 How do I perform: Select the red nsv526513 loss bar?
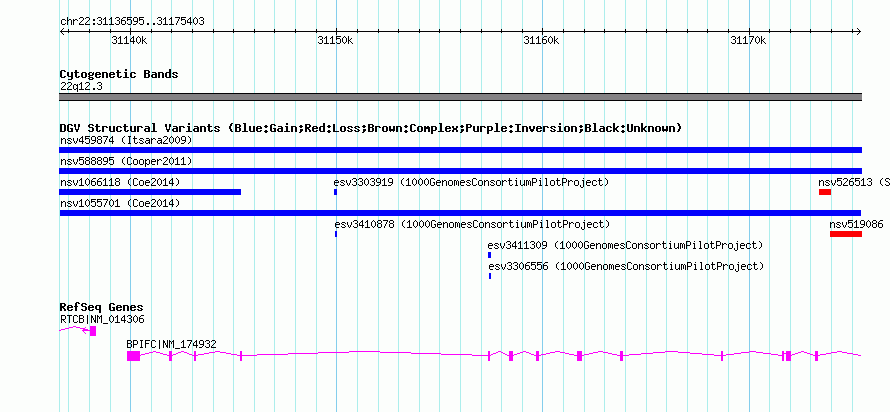825,192
